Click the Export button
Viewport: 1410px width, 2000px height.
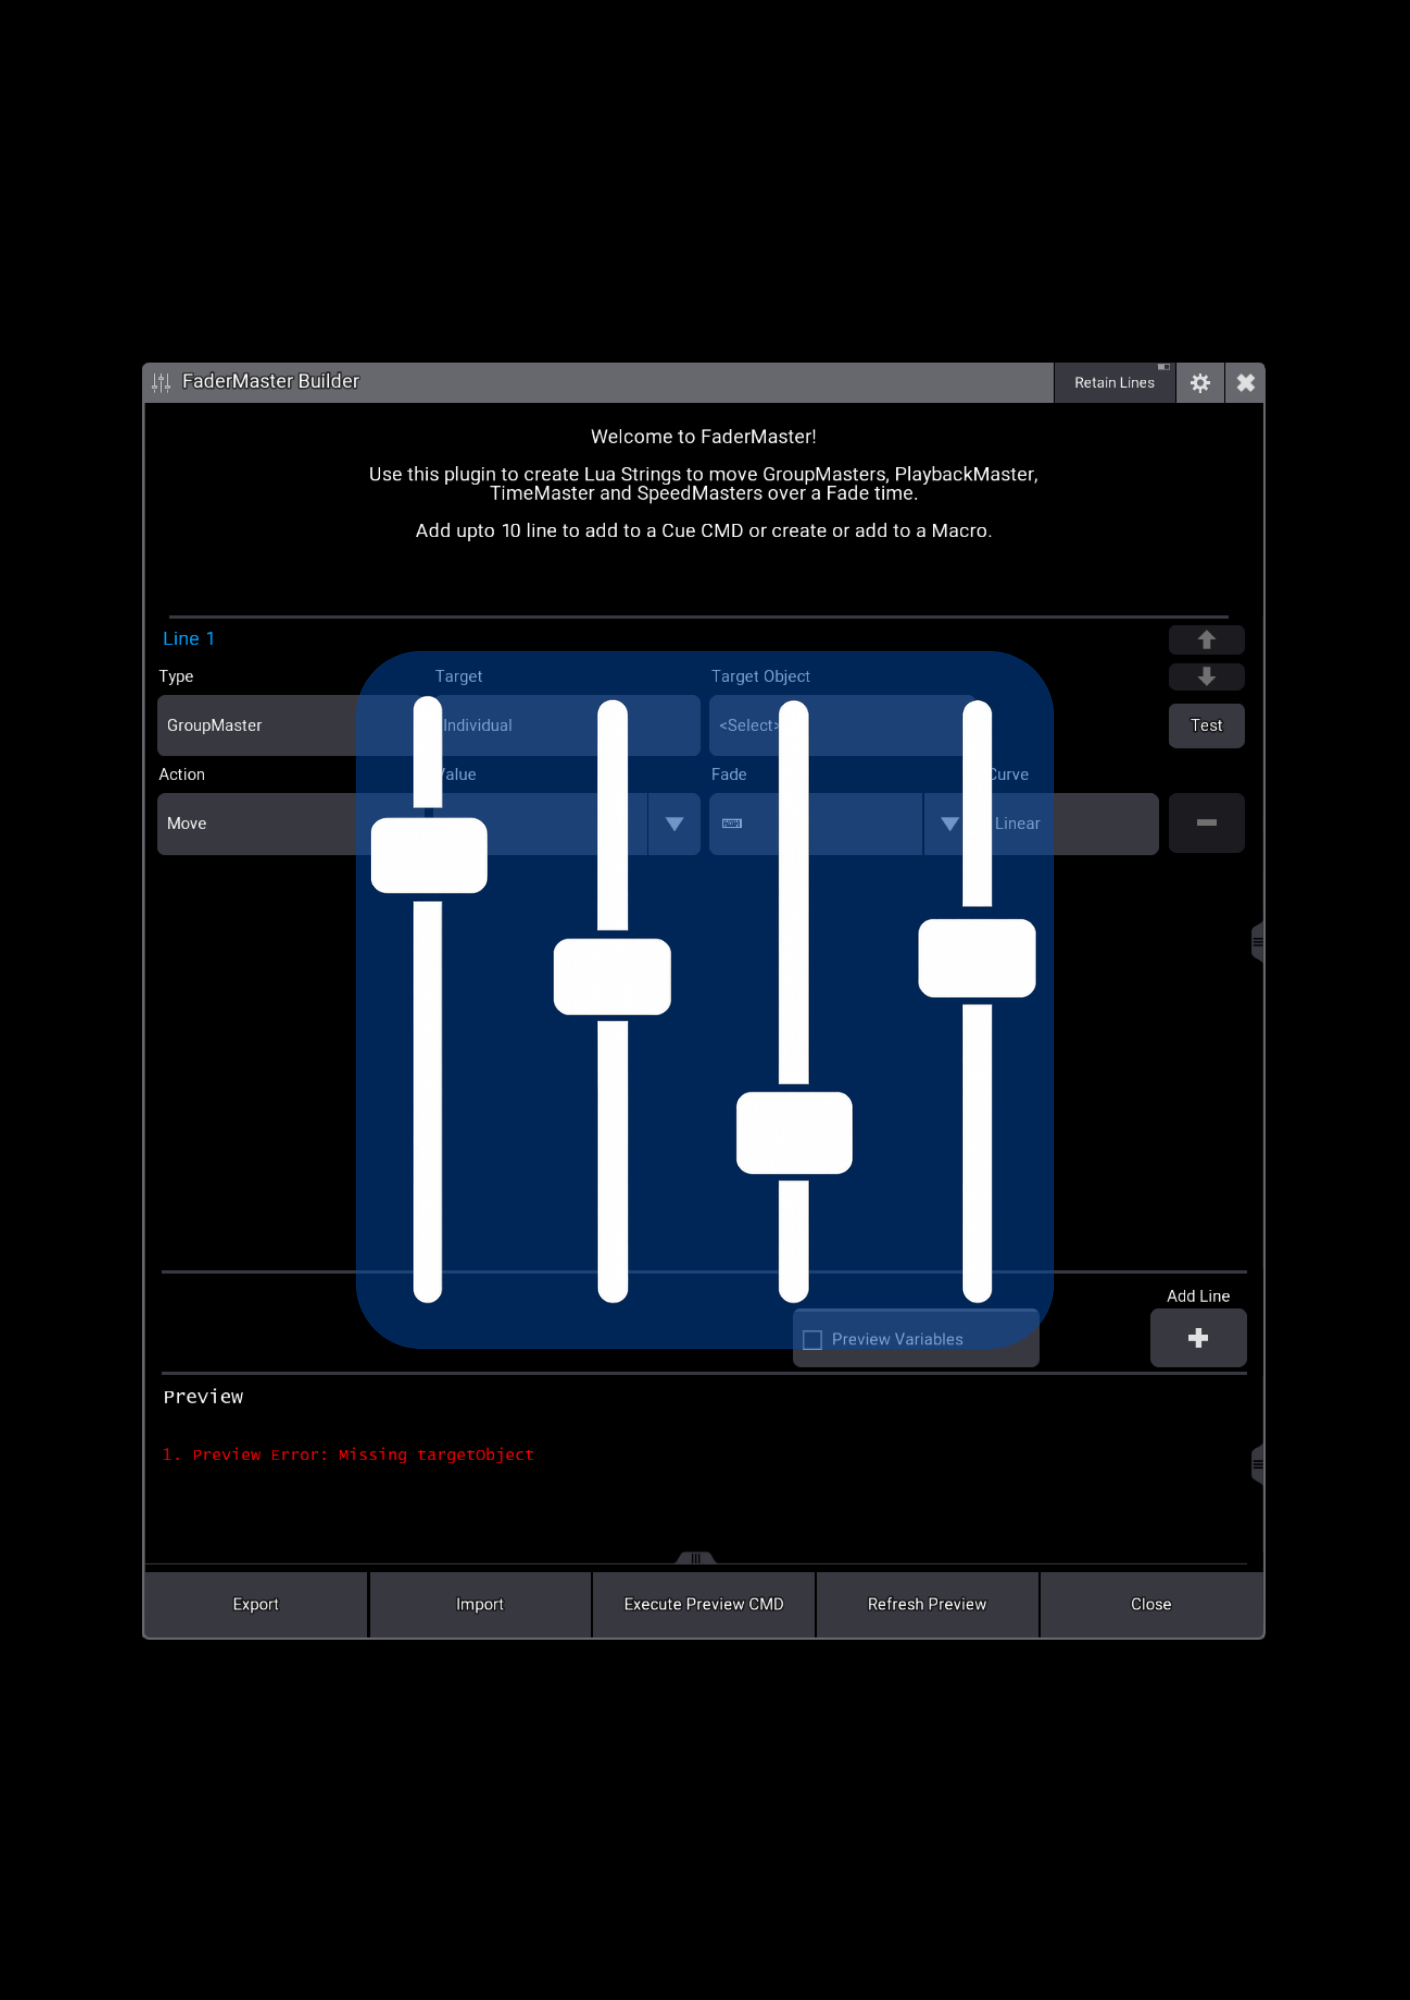click(256, 1604)
